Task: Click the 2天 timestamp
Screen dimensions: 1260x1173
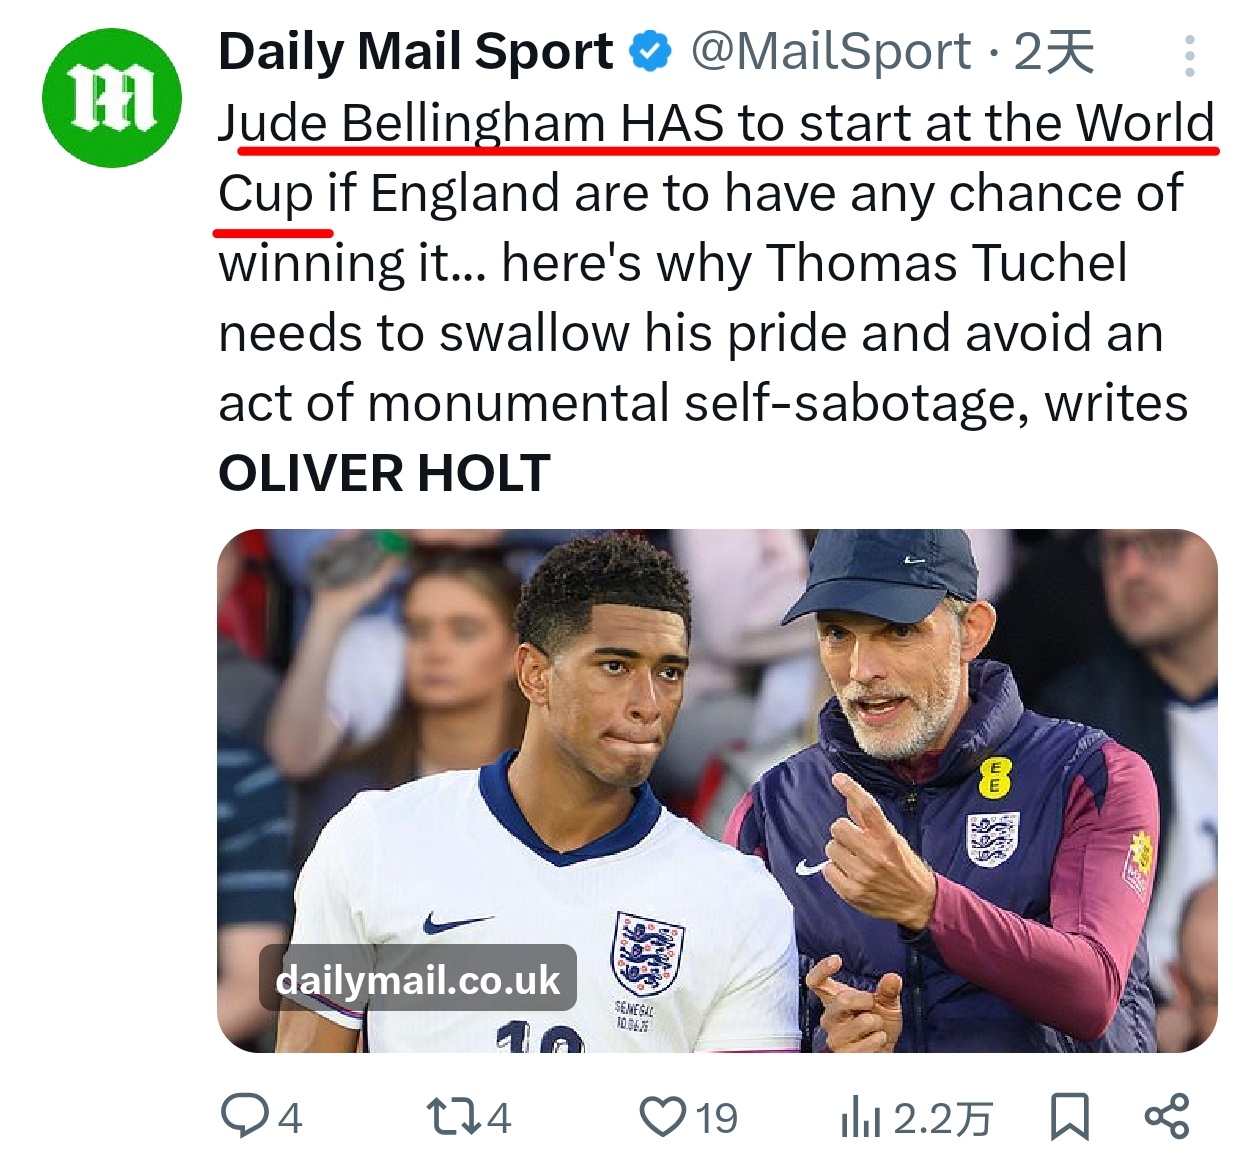Action: point(1054,52)
